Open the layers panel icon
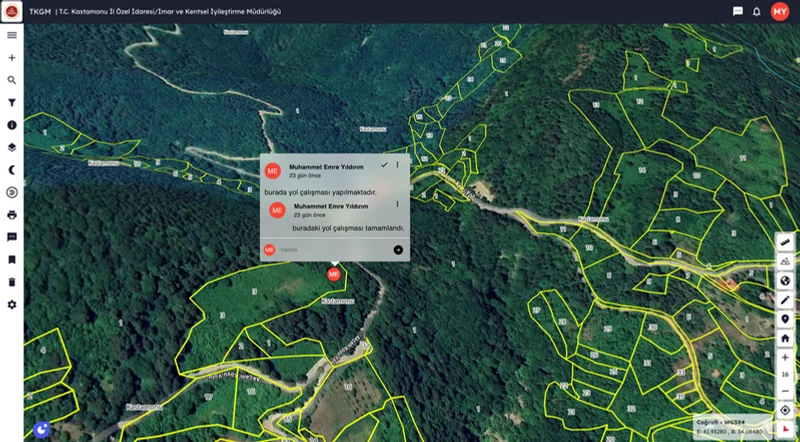Screen dimensions: 800x442 (12, 148)
